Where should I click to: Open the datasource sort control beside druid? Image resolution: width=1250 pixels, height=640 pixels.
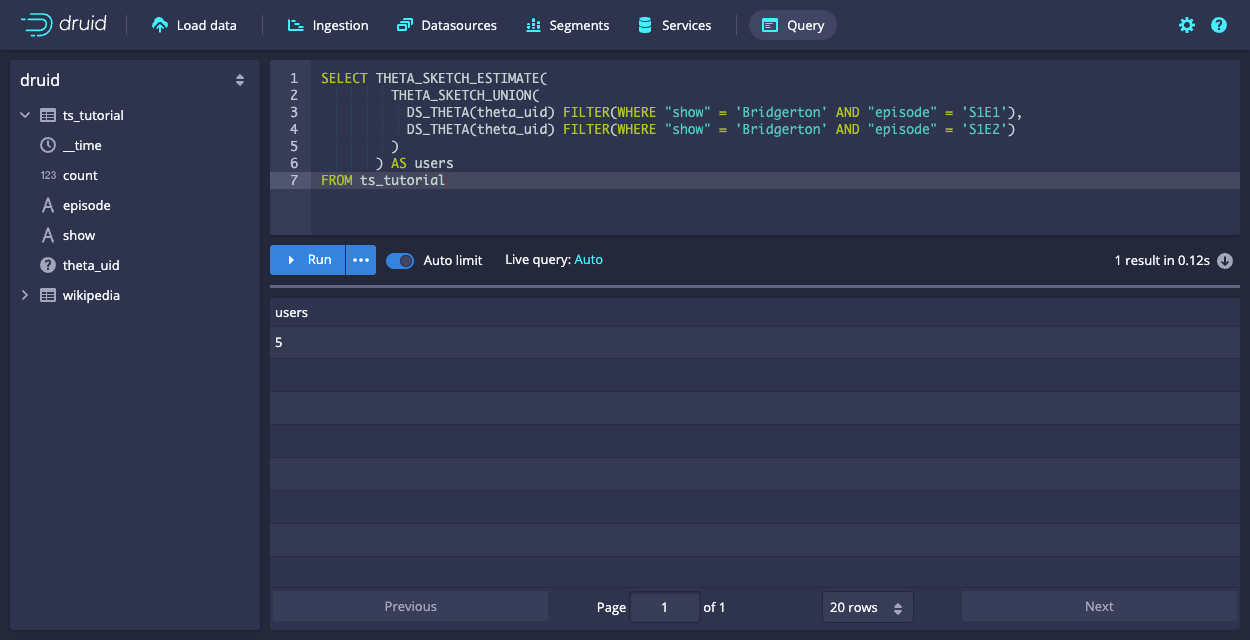coord(240,79)
